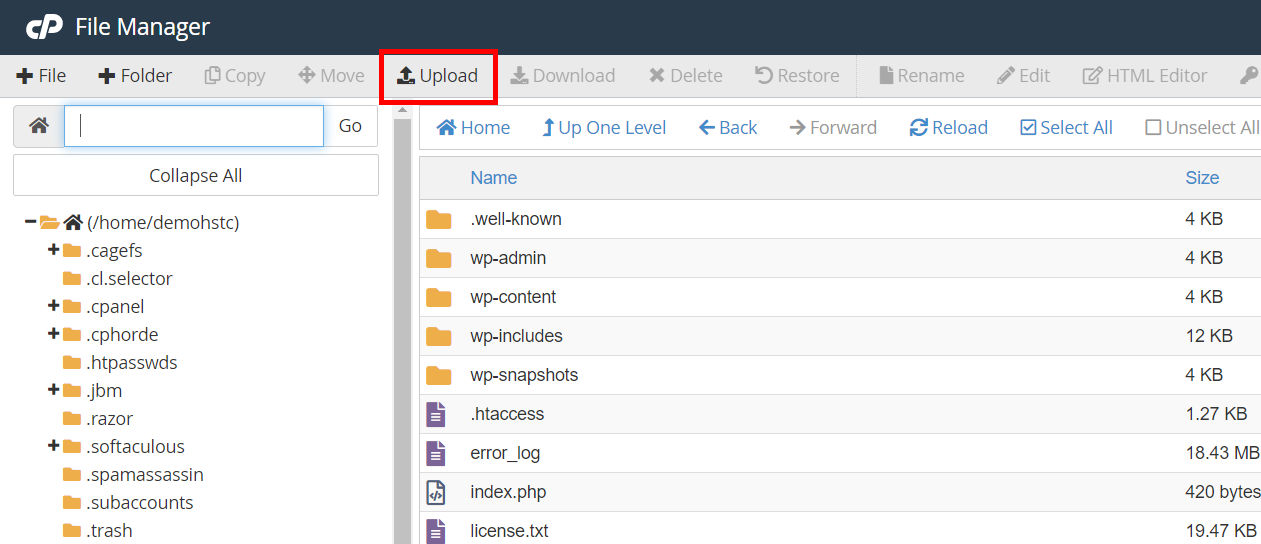The width and height of the screenshot is (1261, 544).
Task: Click the Restore toolbar button
Action: [797, 76]
